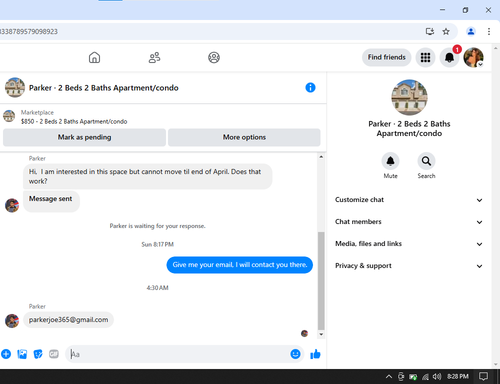This screenshot has height=384, width=500.
Task: Choose a sticker icon in composer
Action: pyautogui.click(x=38, y=354)
